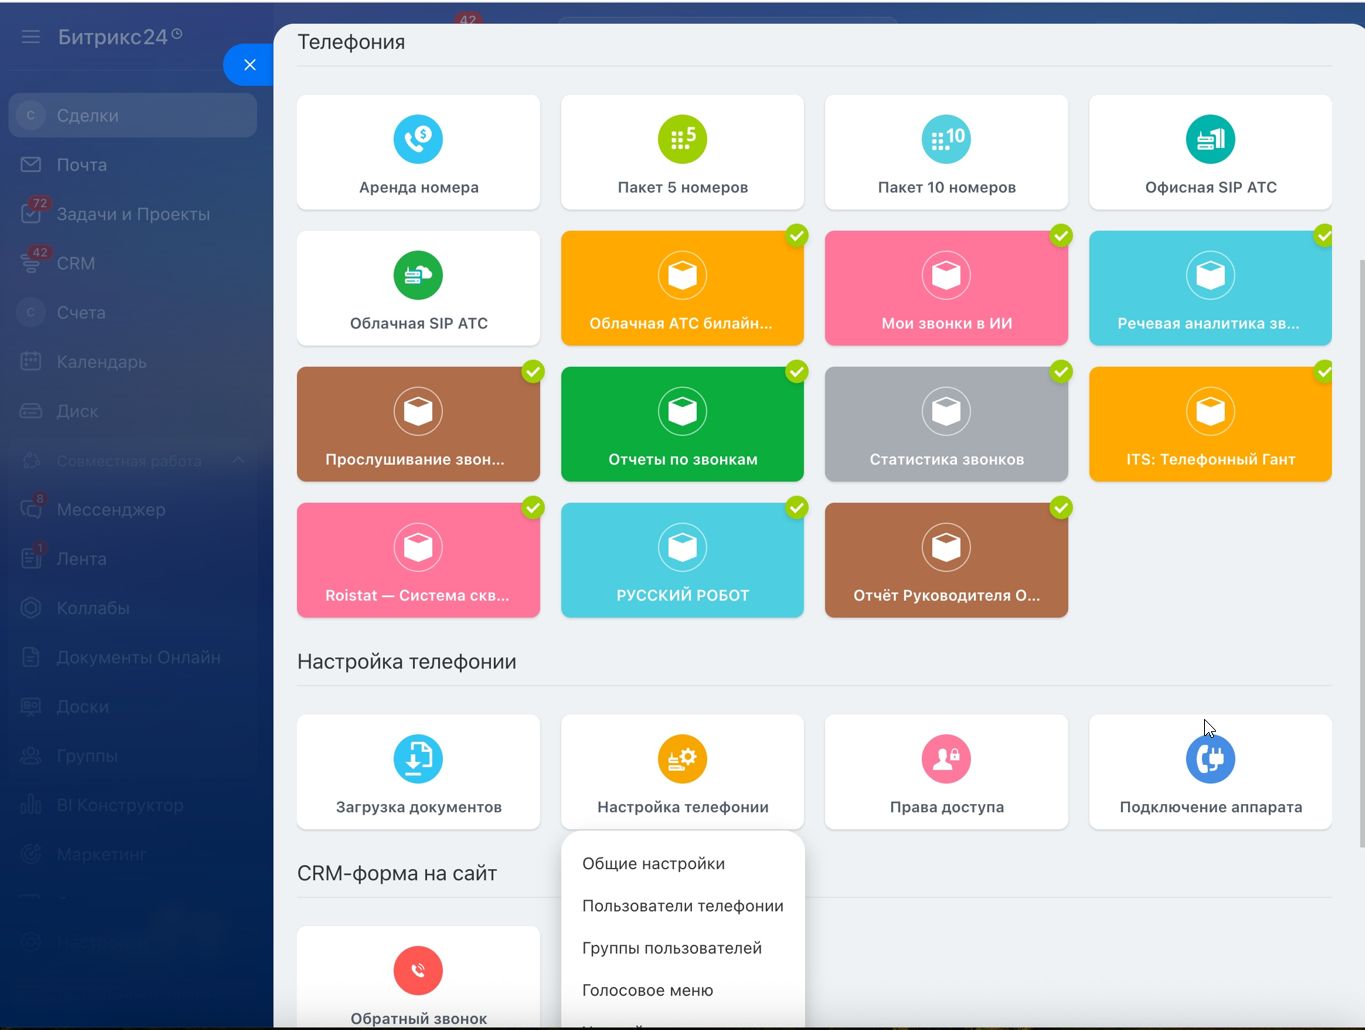This screenshot has width=1365, height=1030.
Task: Open the hamburger menu in sidebar
Action: tap(31, 37)
